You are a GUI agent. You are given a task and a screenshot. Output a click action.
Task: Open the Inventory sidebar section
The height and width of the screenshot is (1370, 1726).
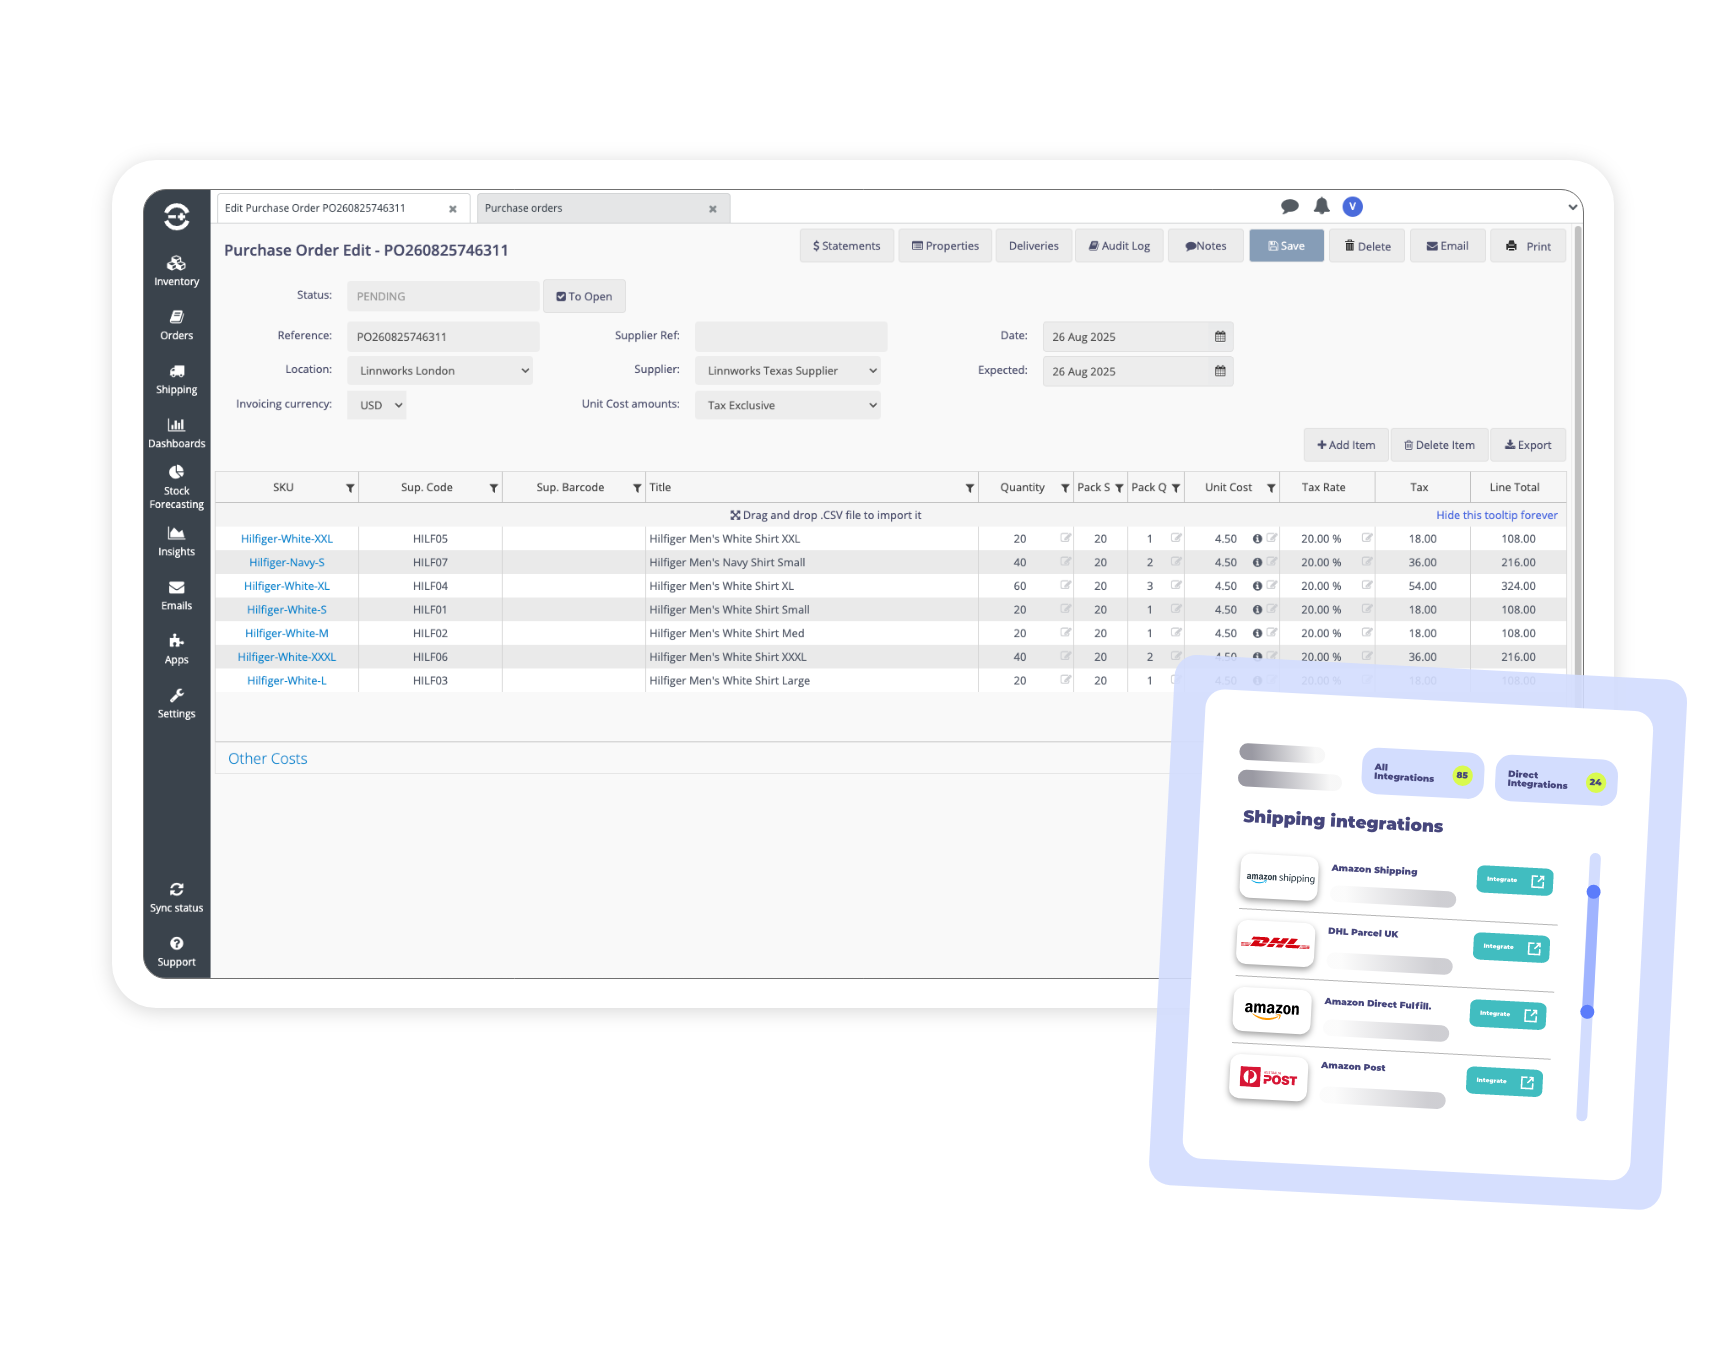(176, 271)
